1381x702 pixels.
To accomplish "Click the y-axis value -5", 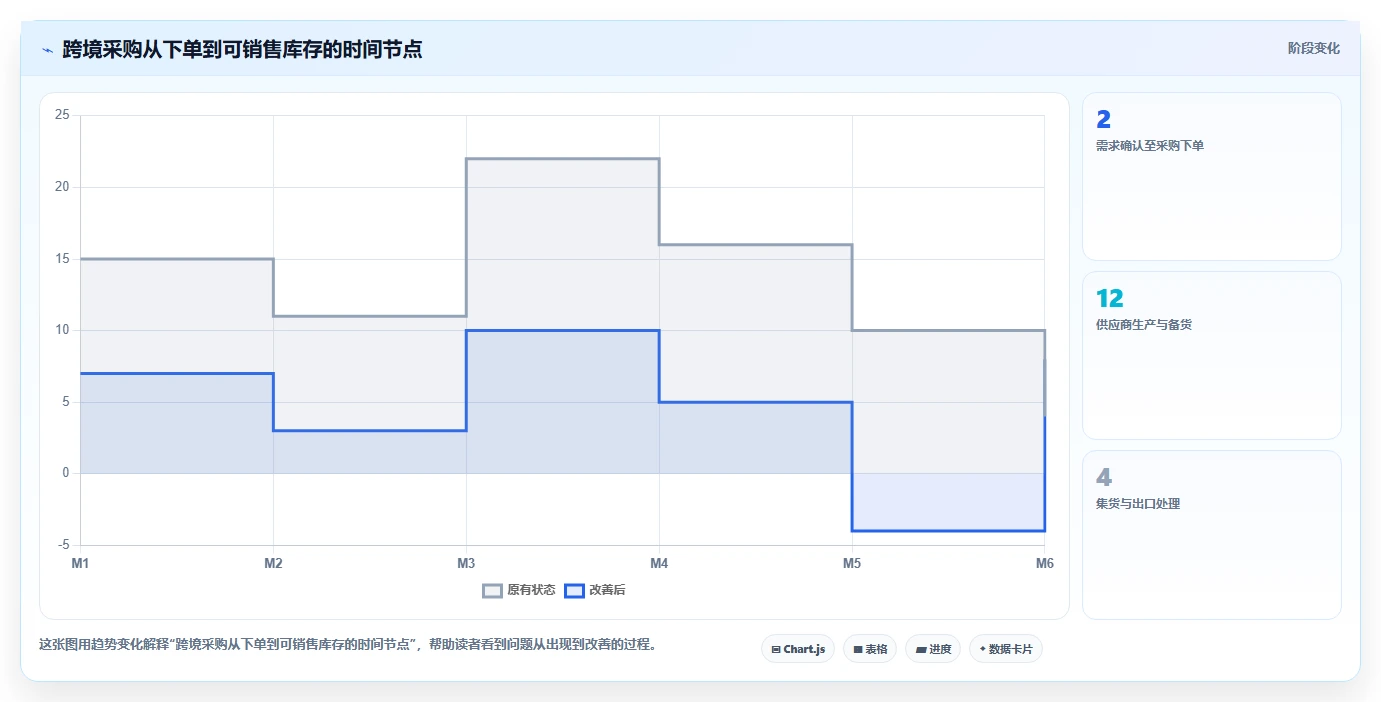I will point(62,545).
